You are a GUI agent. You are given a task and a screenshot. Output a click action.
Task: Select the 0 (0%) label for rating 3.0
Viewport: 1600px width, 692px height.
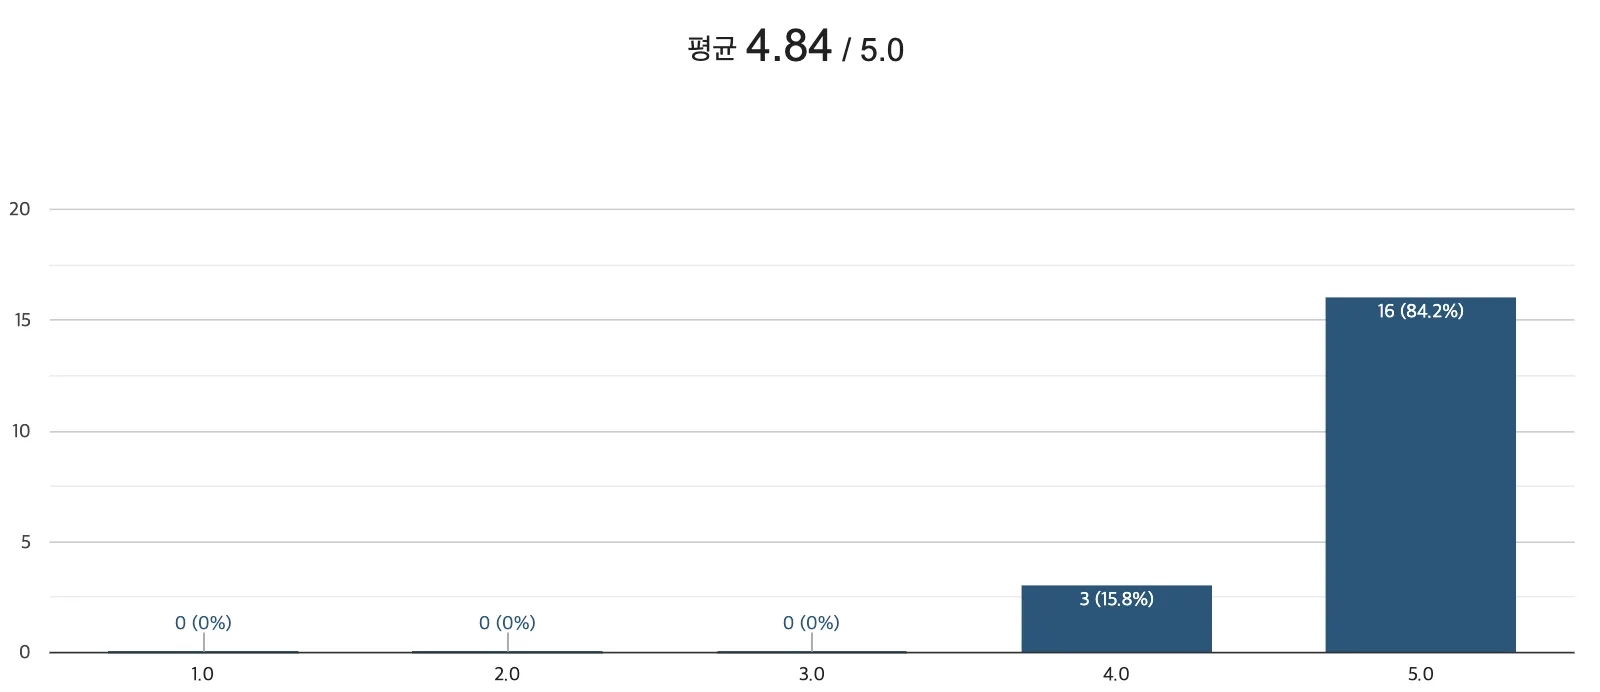[x=811, y=623]
